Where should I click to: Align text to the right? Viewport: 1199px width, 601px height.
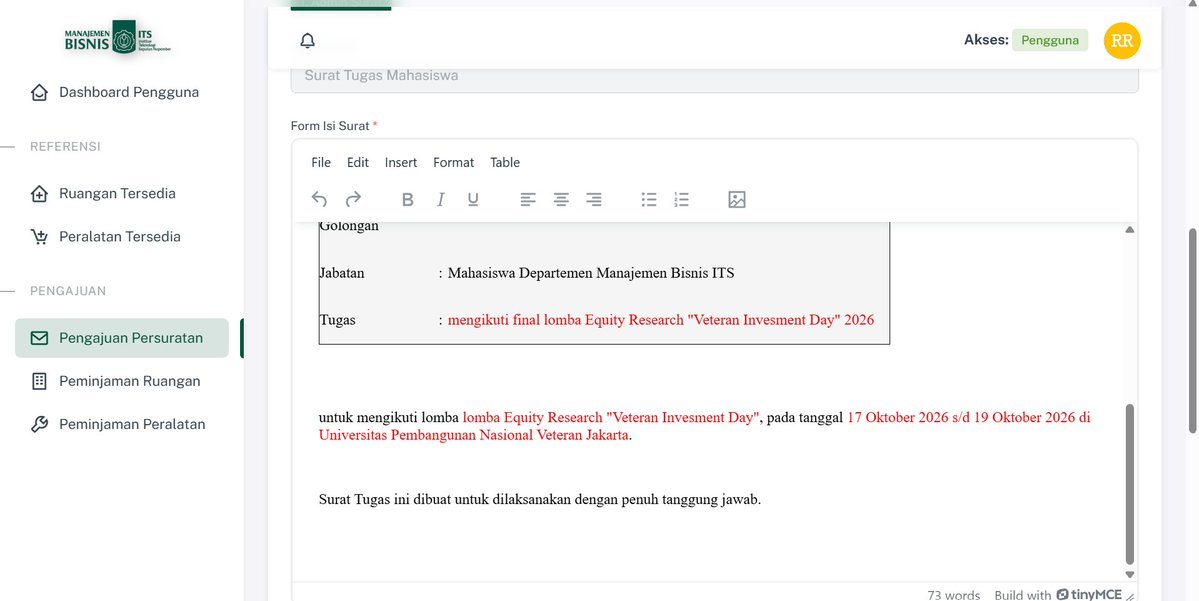coord(594,200)
